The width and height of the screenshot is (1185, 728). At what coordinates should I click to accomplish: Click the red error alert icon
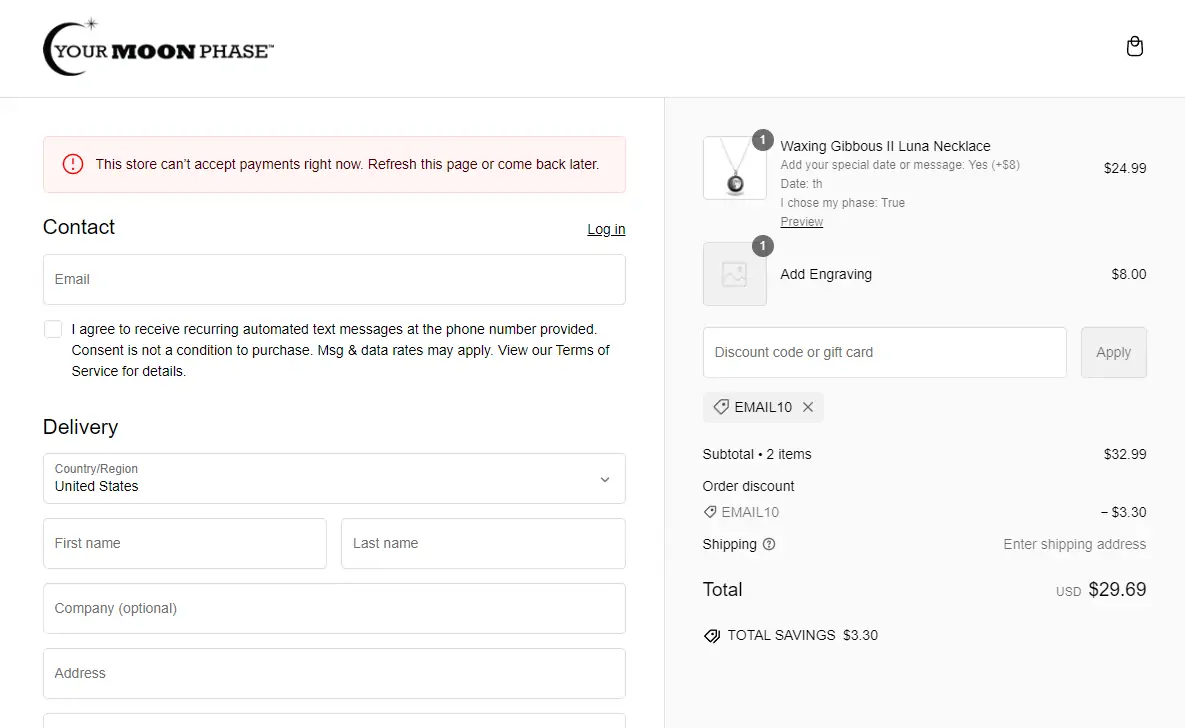[73, 164]
